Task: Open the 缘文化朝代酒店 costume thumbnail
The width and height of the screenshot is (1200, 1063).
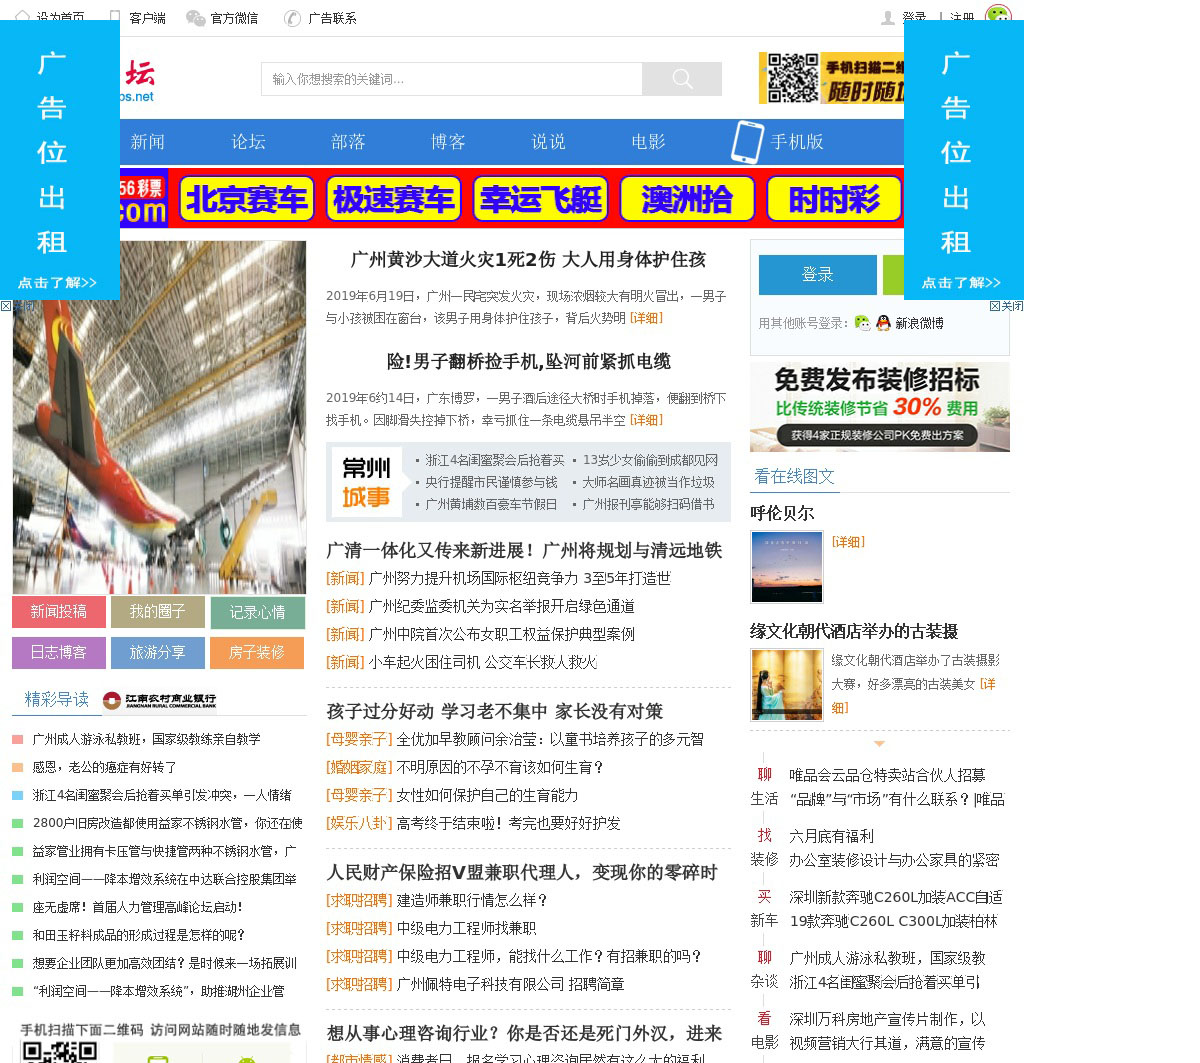Action: 787,685
